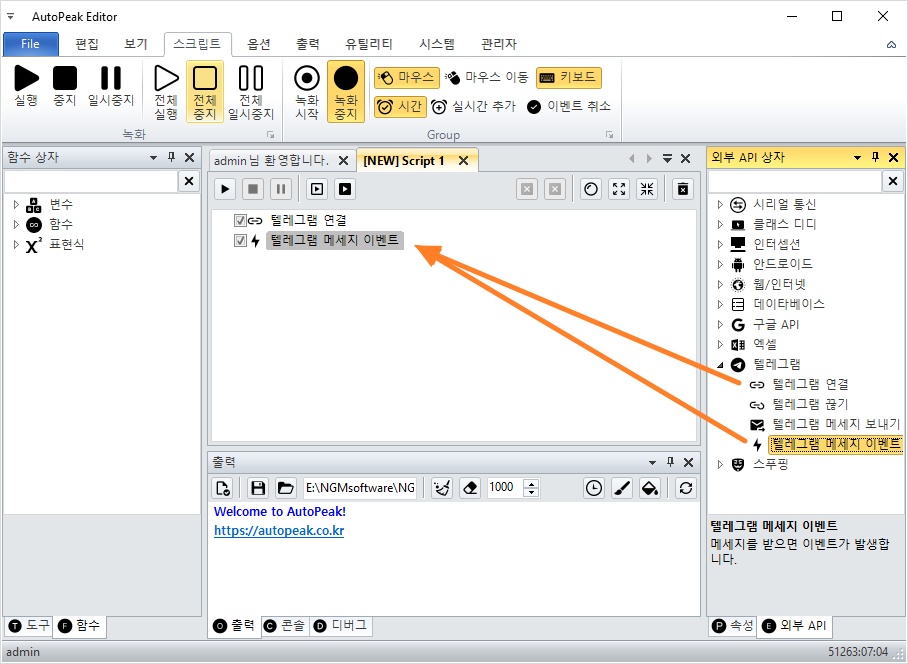Toggle 마우스 recording option
Viewport: 908px width, 664px height.
point(407,78)
